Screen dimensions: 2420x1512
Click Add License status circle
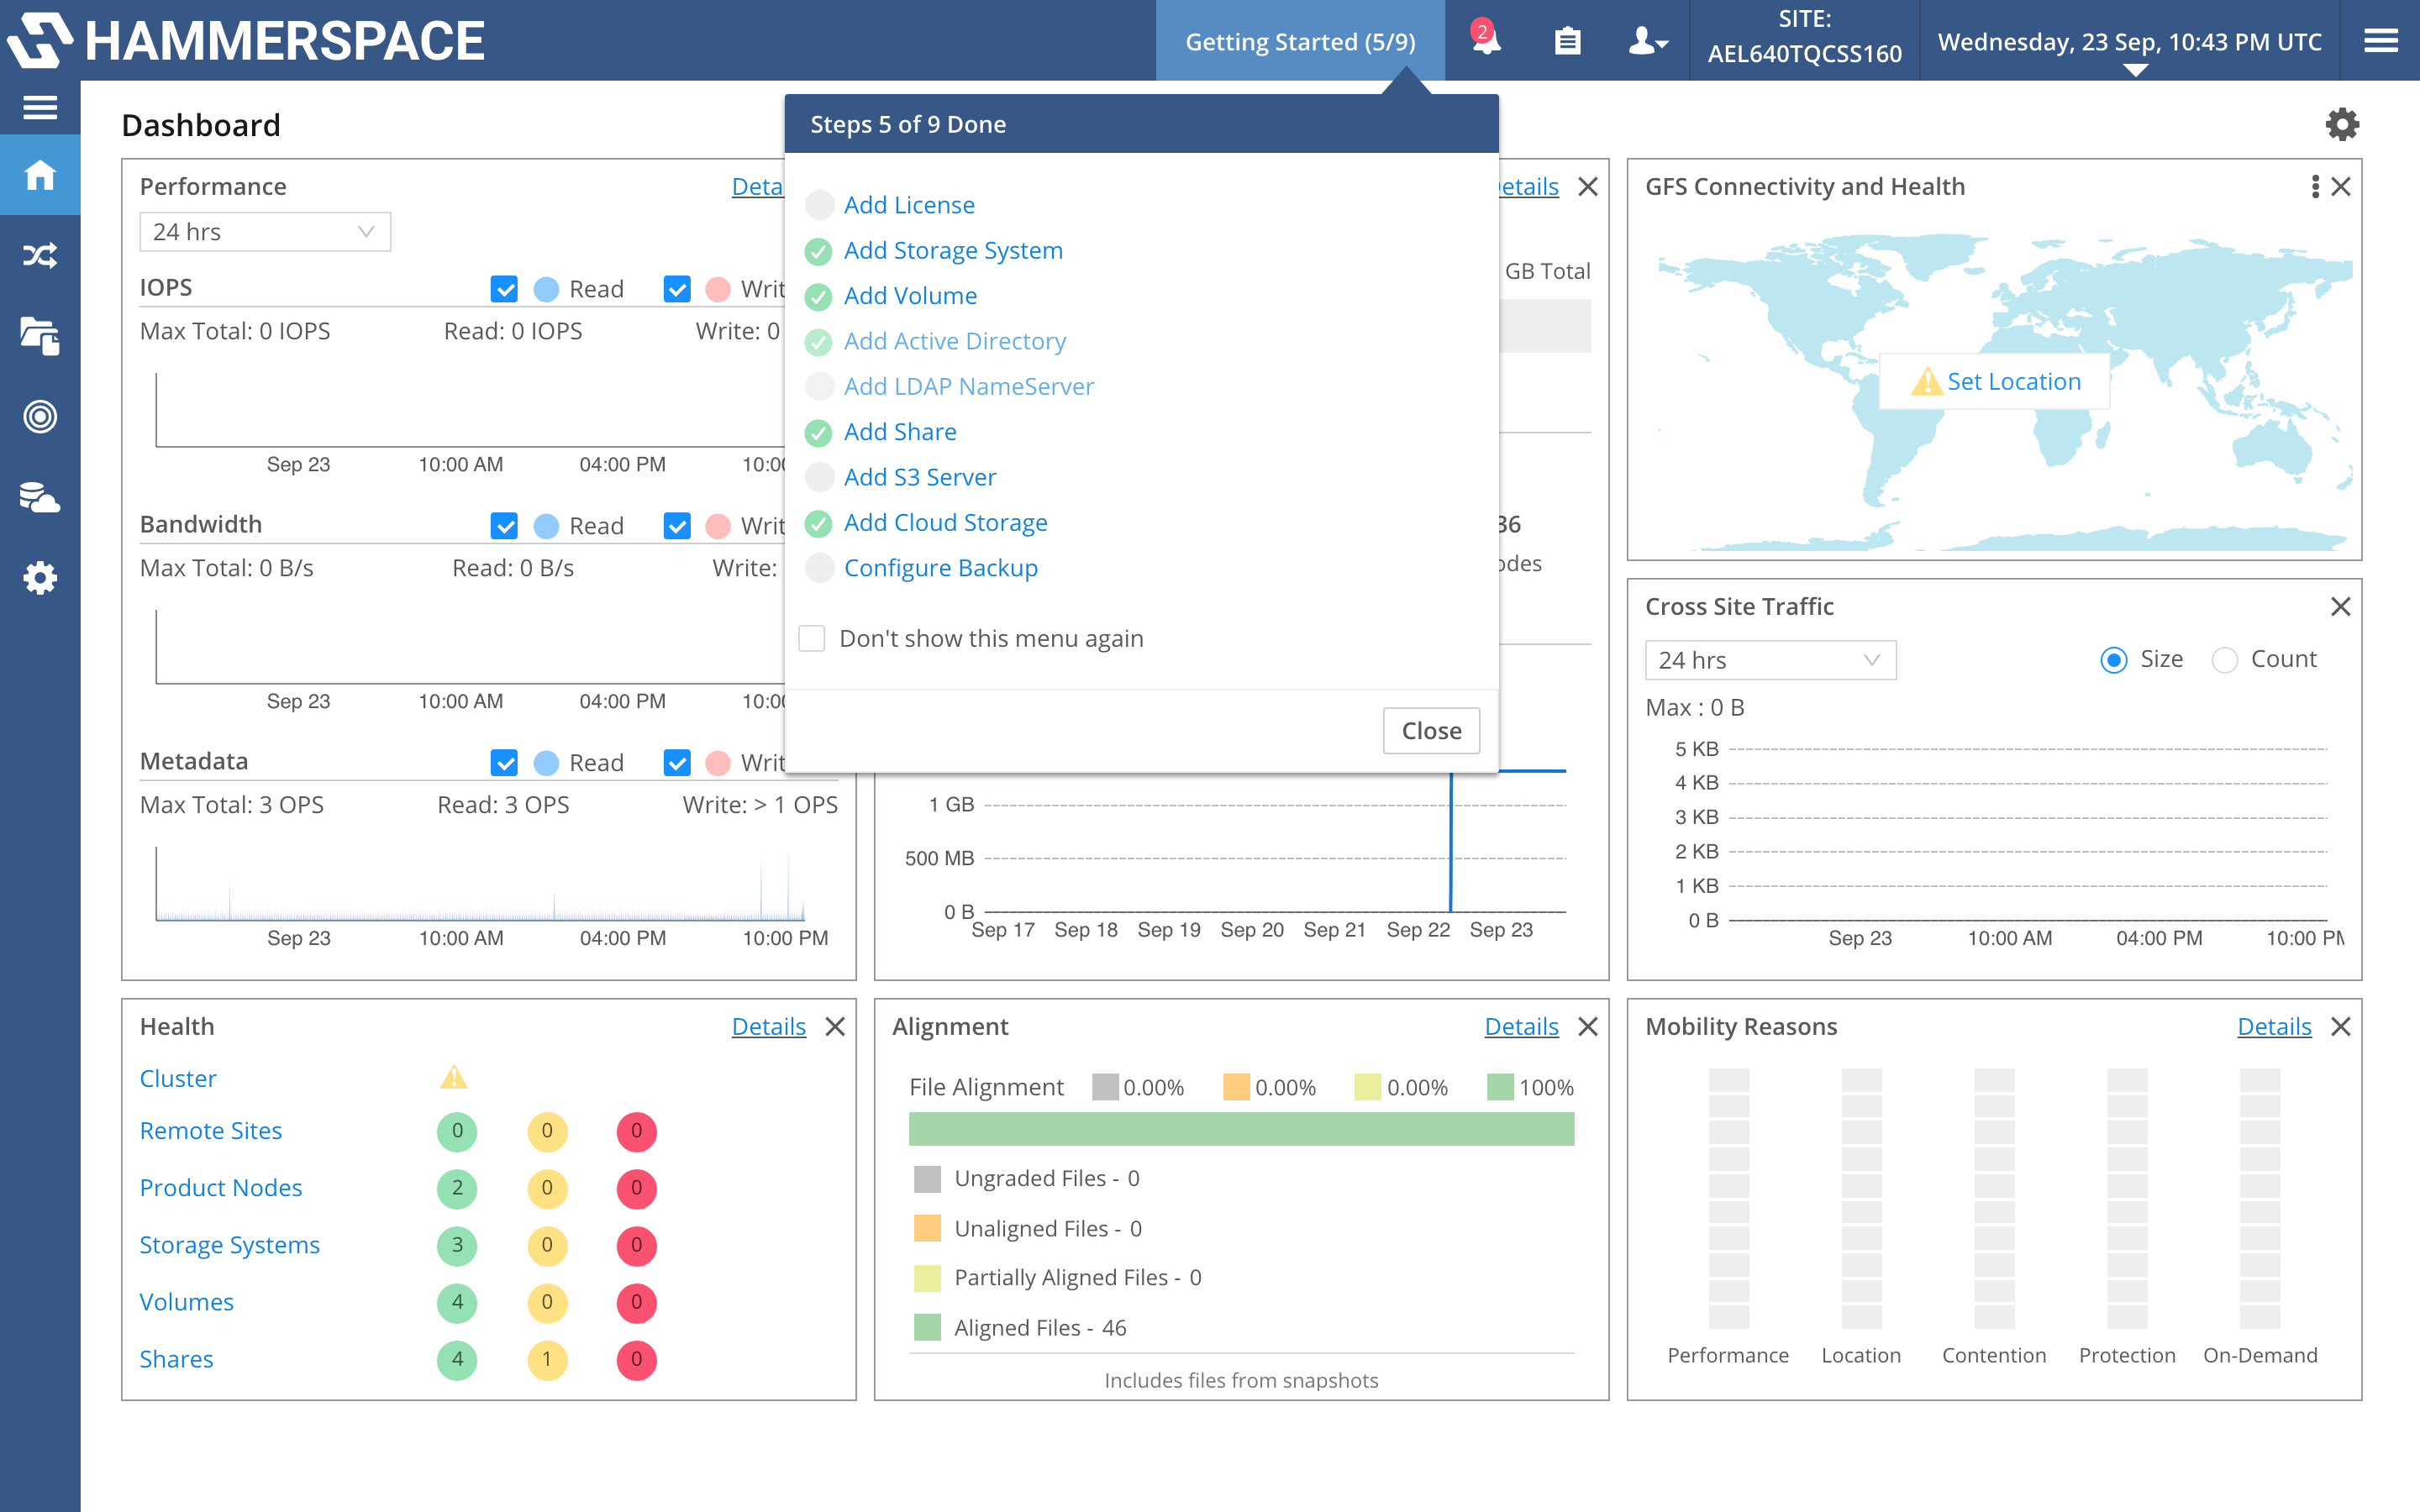(x=819, y=205)
